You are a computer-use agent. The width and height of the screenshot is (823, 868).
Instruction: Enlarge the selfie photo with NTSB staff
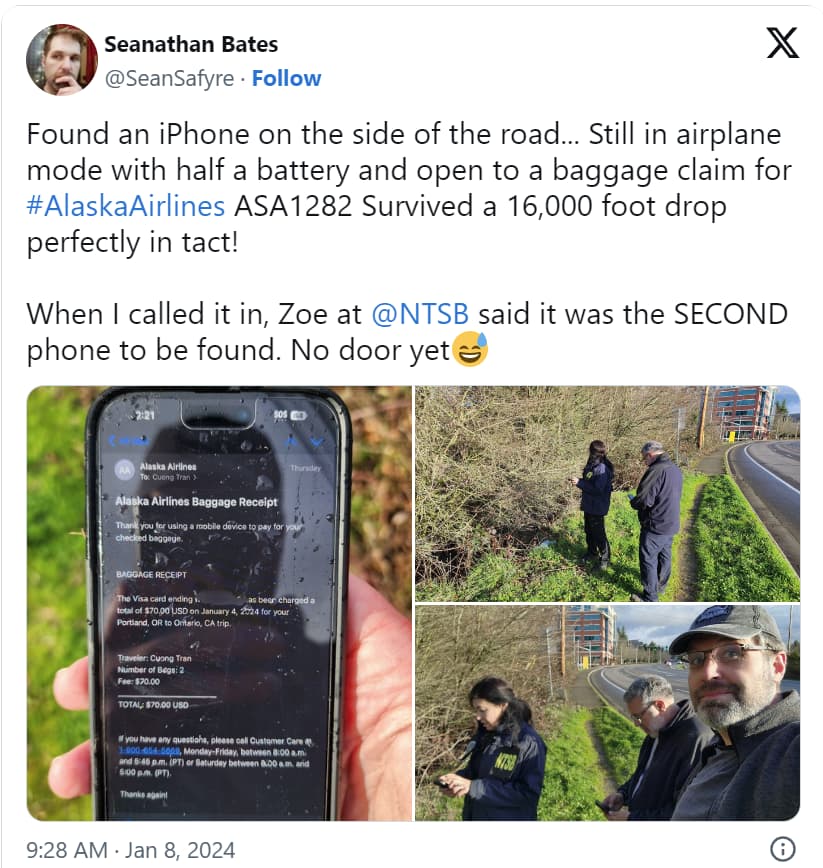pos(607,713)
